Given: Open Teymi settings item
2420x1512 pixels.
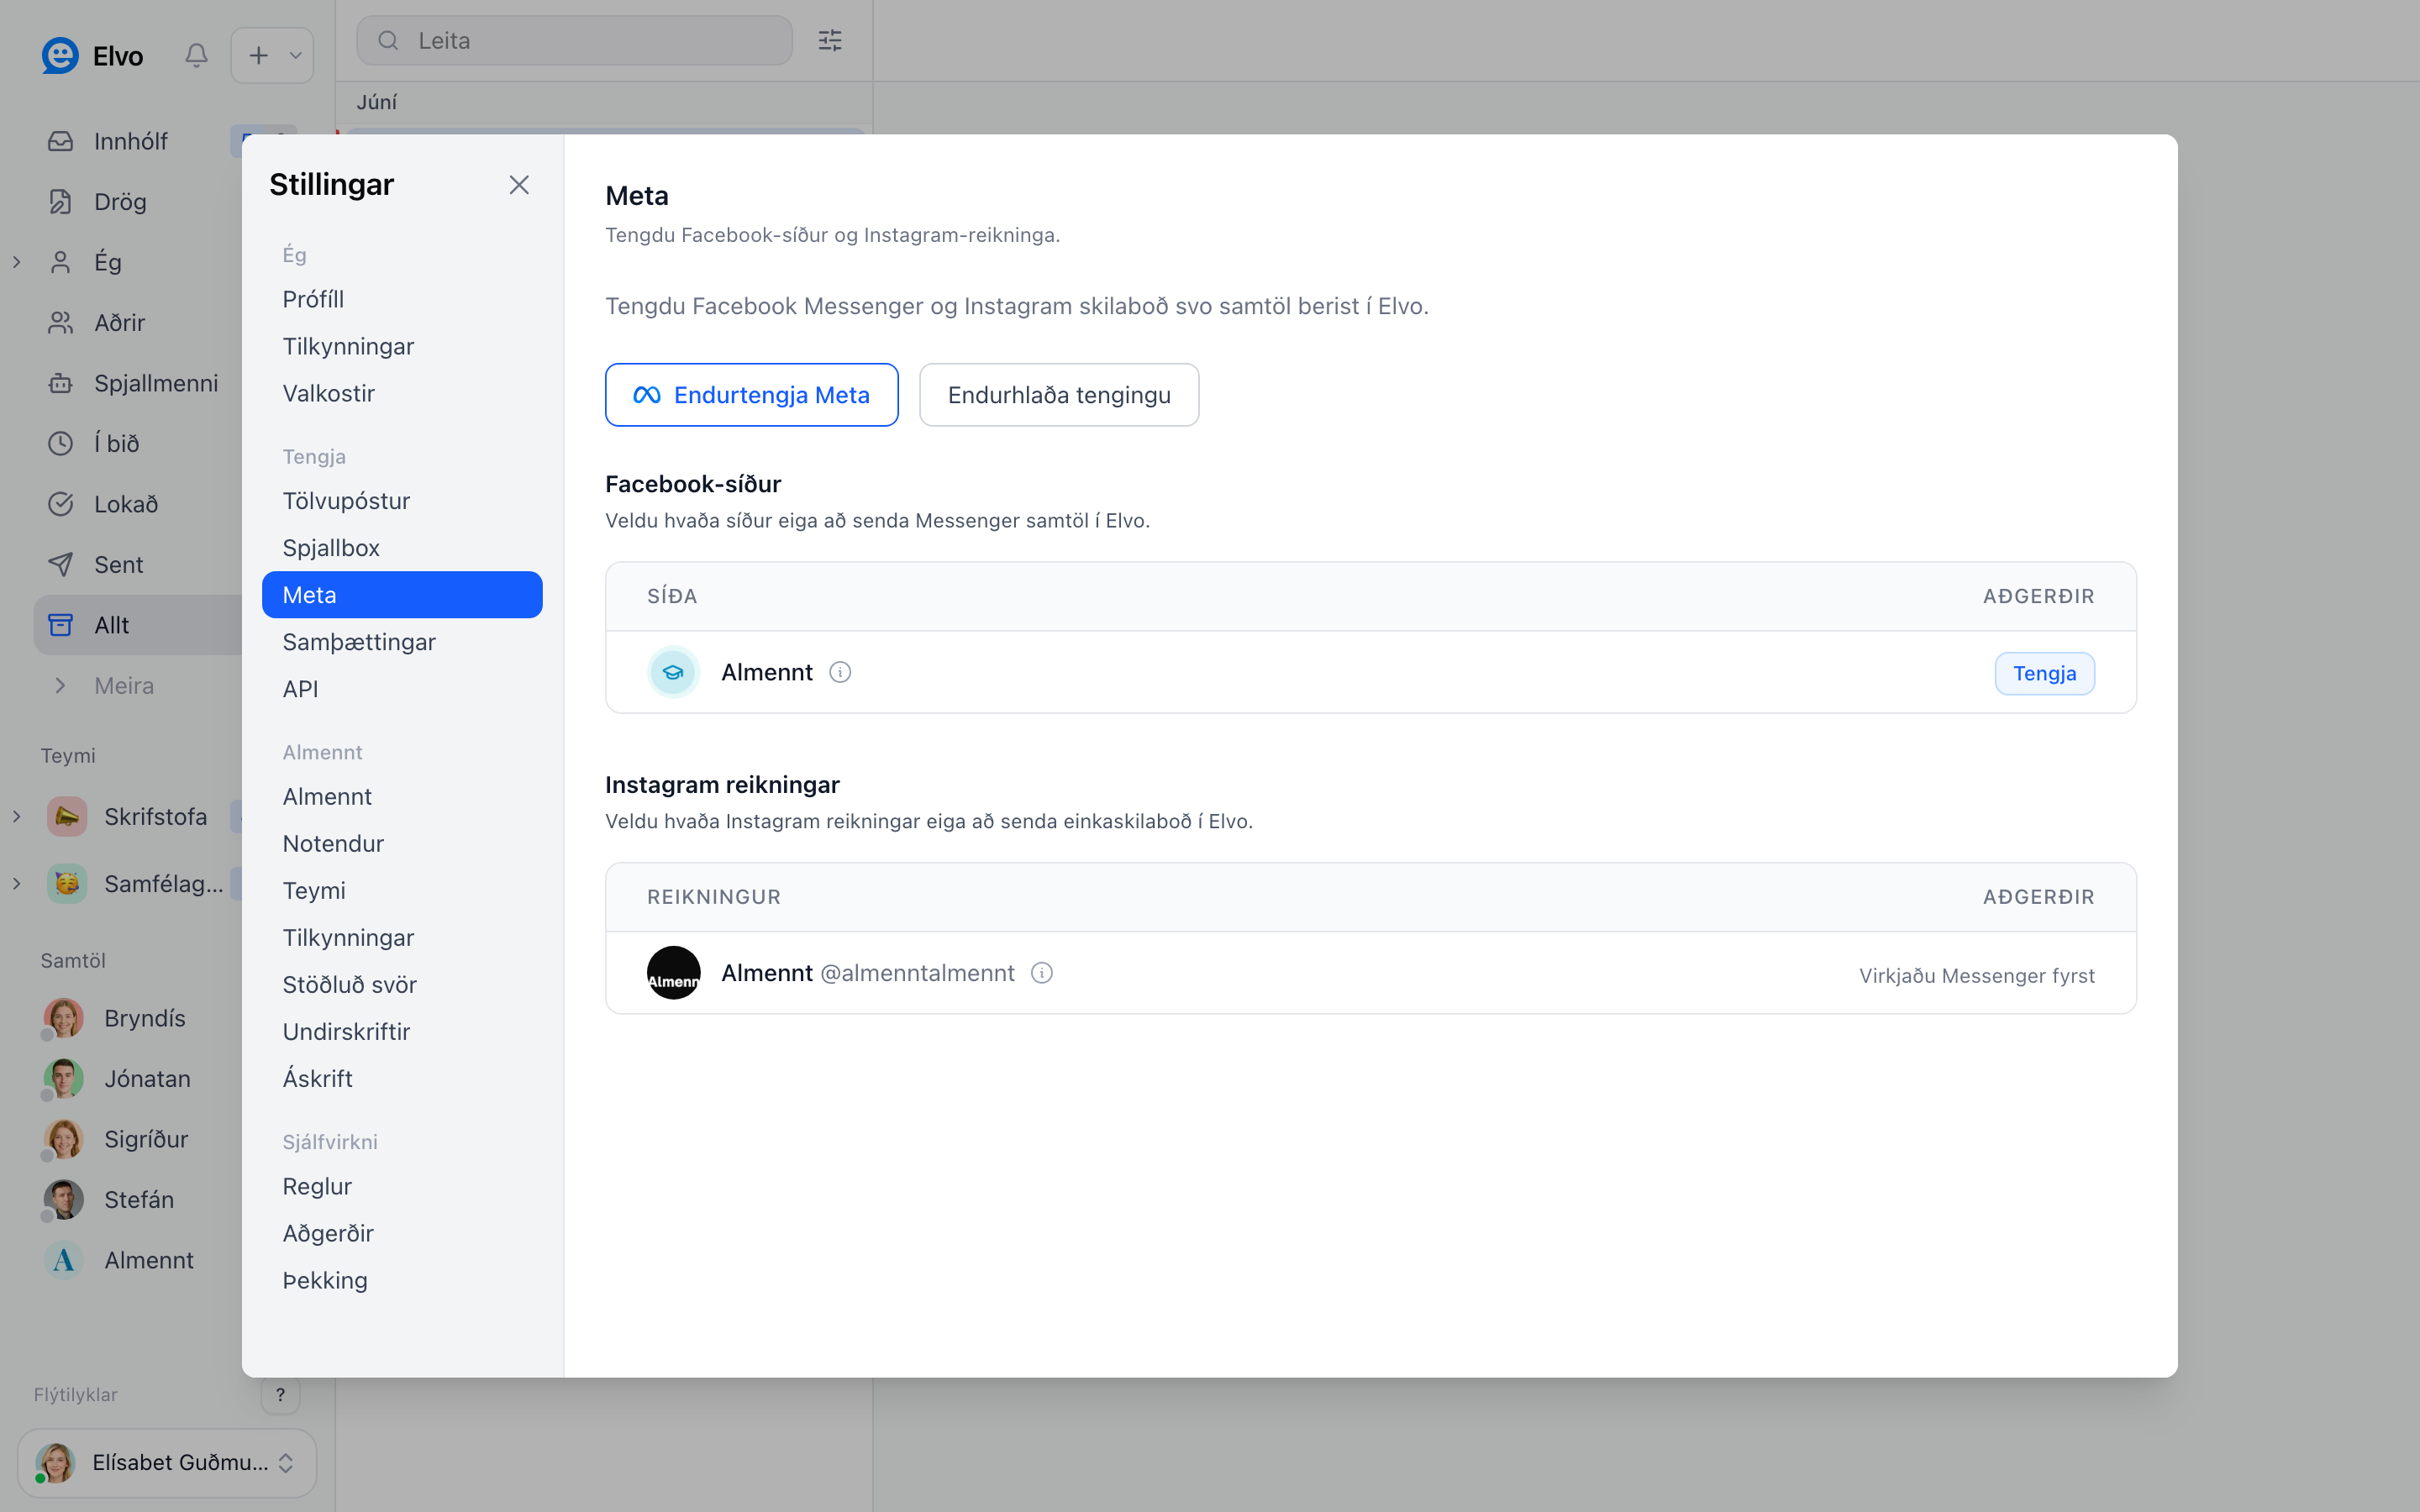Looking at the screenshot, I should (402, 890).
